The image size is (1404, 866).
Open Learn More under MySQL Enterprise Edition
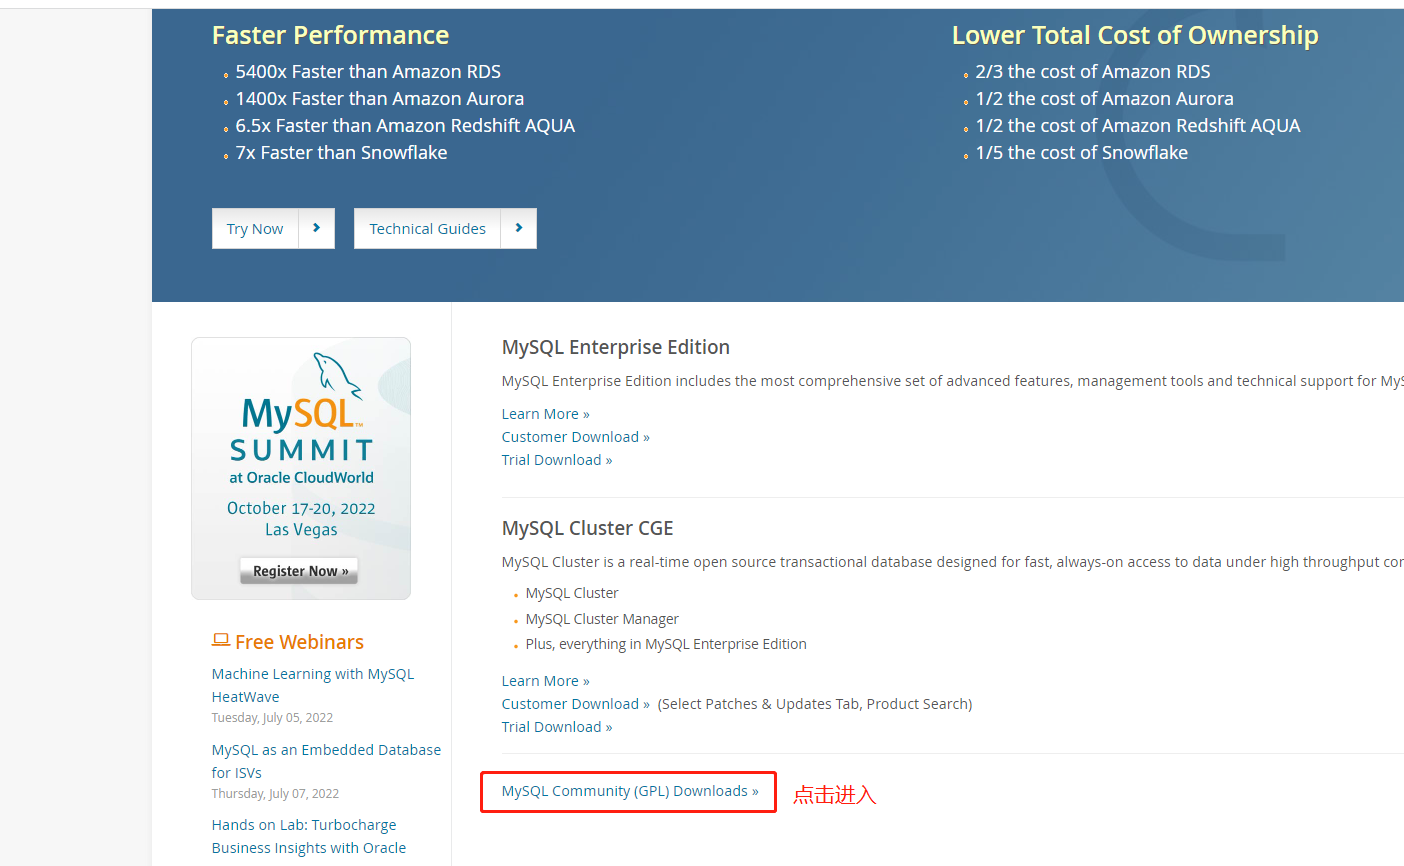pyautogui.click(x=546, y=414)
